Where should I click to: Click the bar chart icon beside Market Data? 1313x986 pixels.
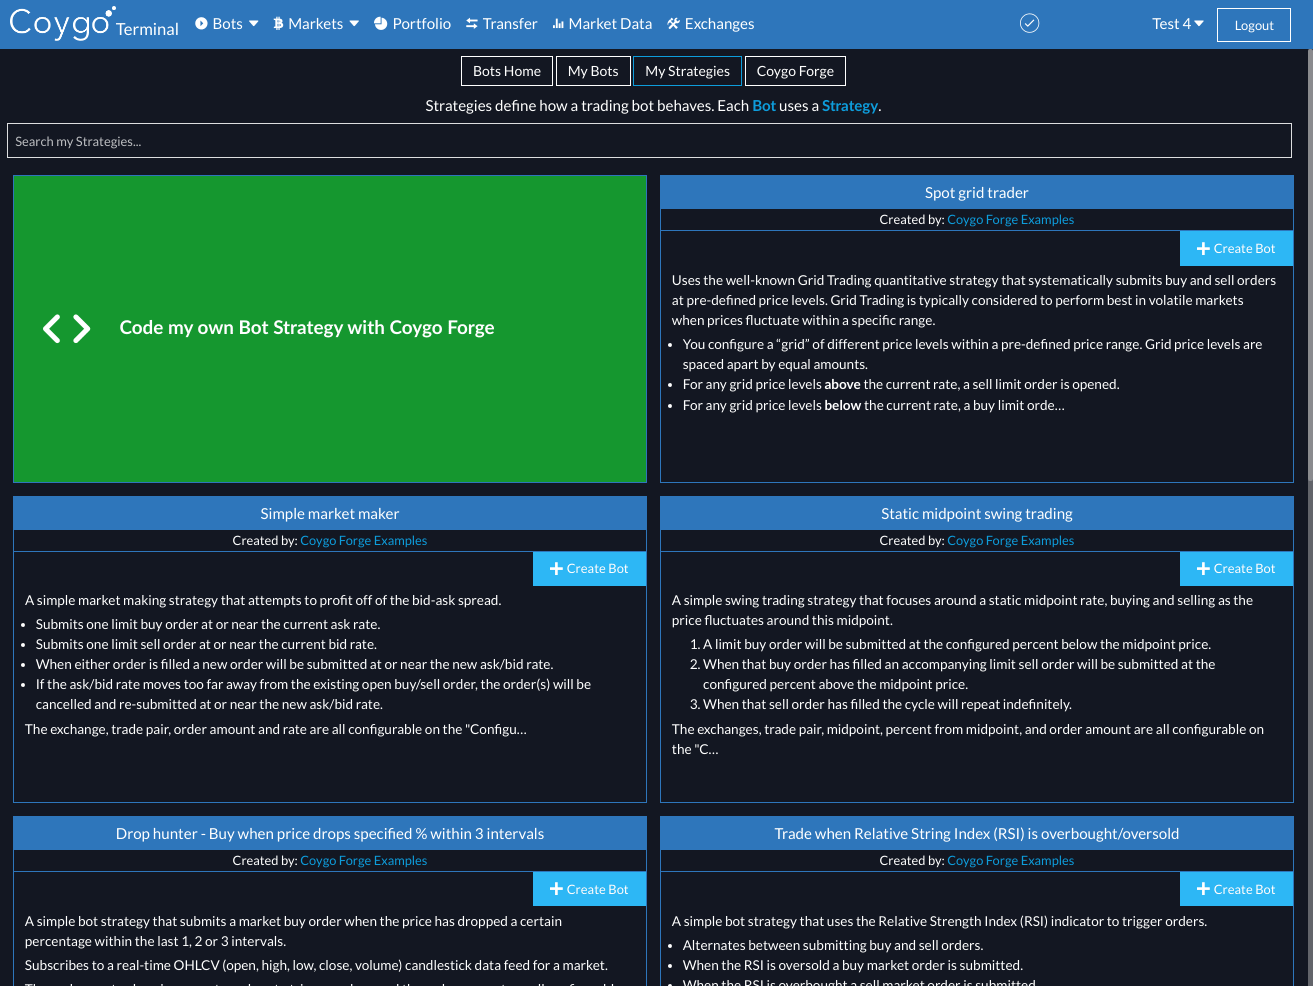click(558, 23)
